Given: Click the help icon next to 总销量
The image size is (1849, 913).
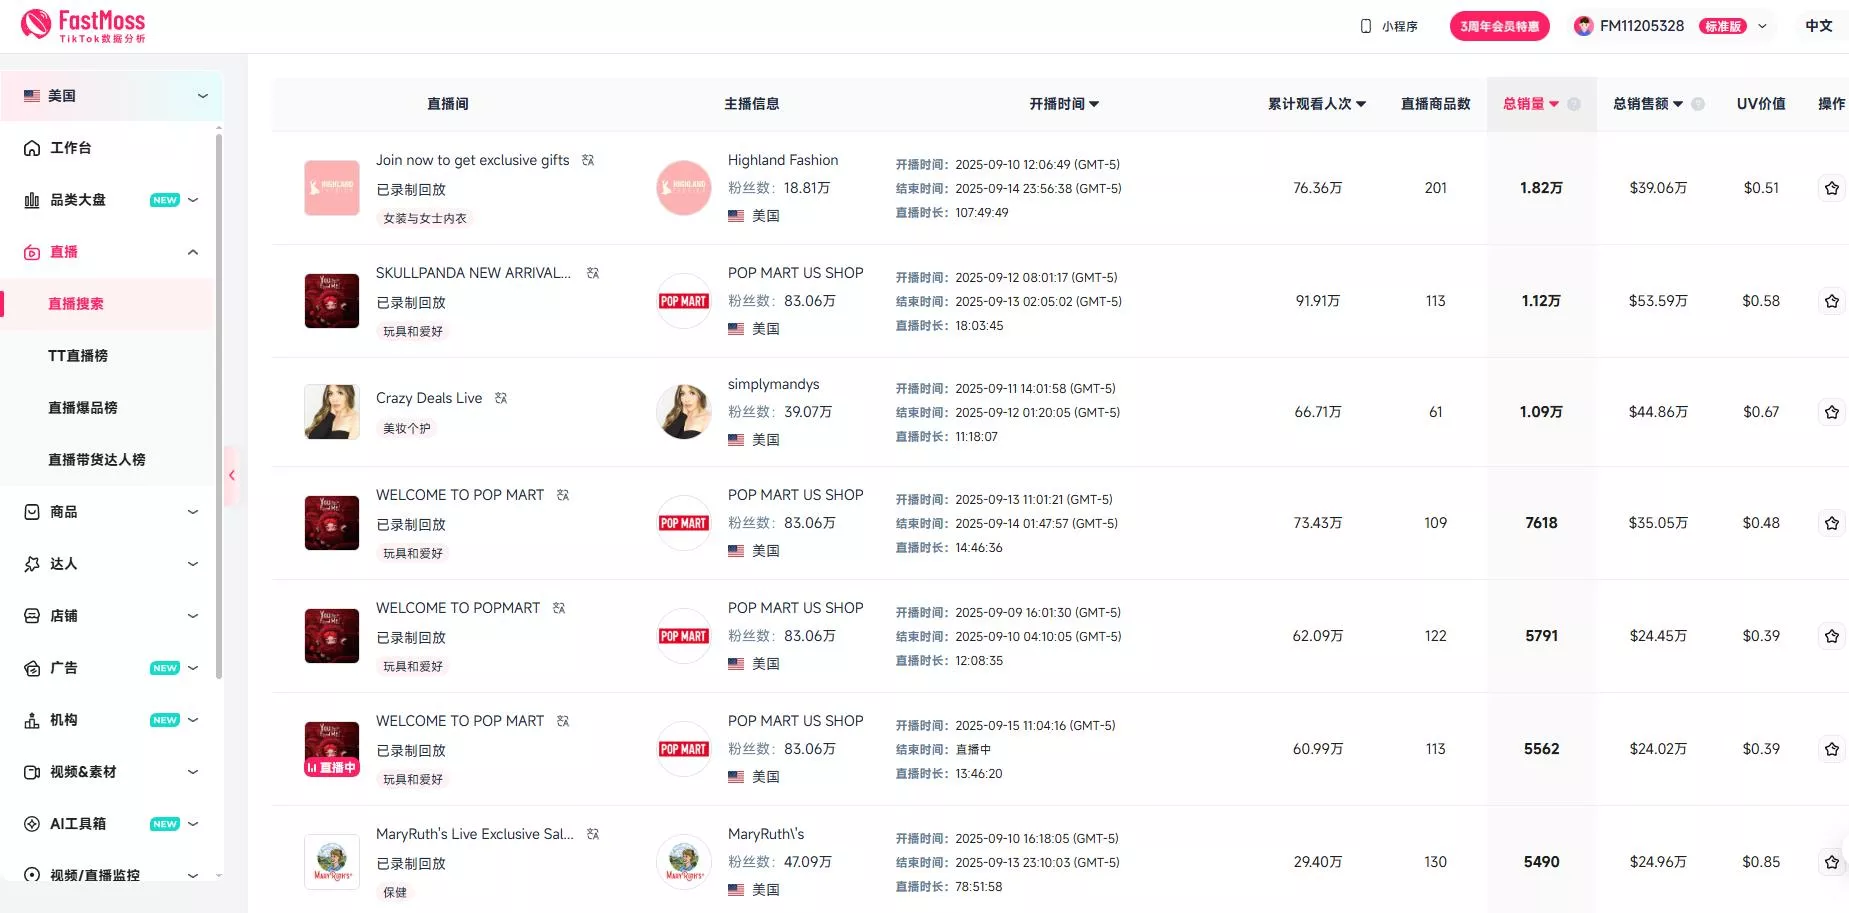Looking at the screenshot, I should [1574, 104].
